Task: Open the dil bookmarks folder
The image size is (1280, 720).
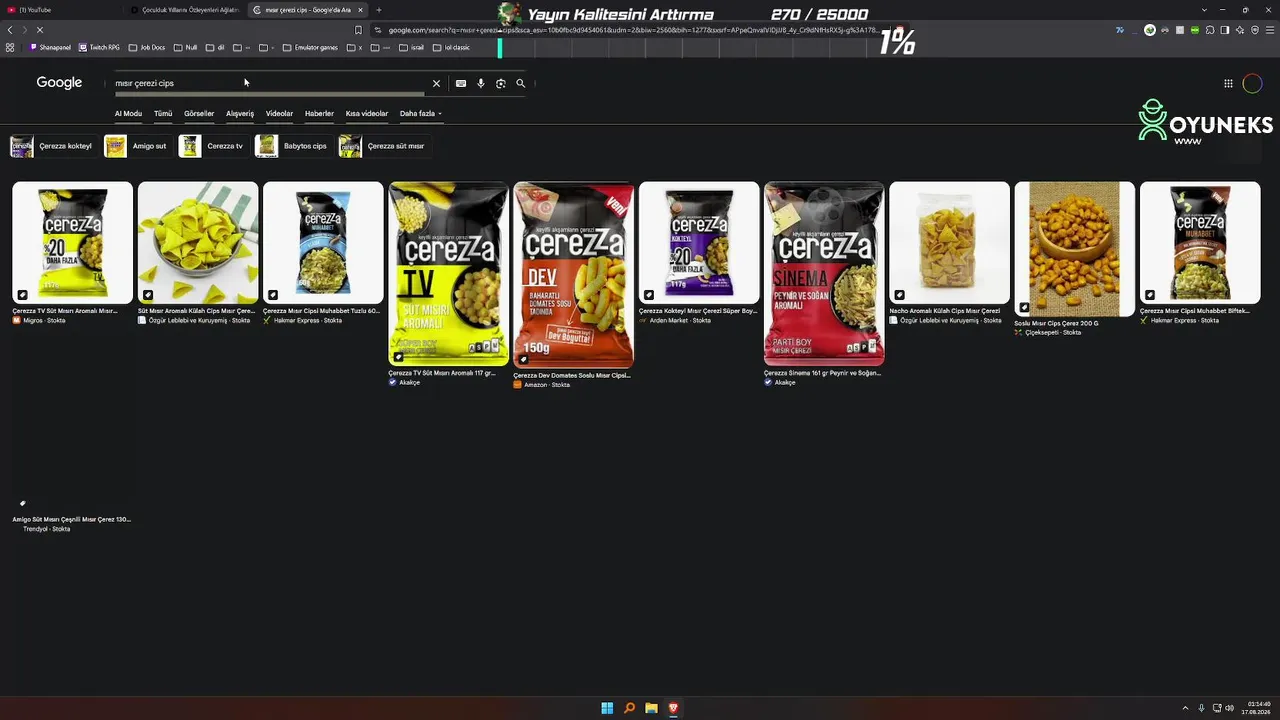Action: pos(215,47)
